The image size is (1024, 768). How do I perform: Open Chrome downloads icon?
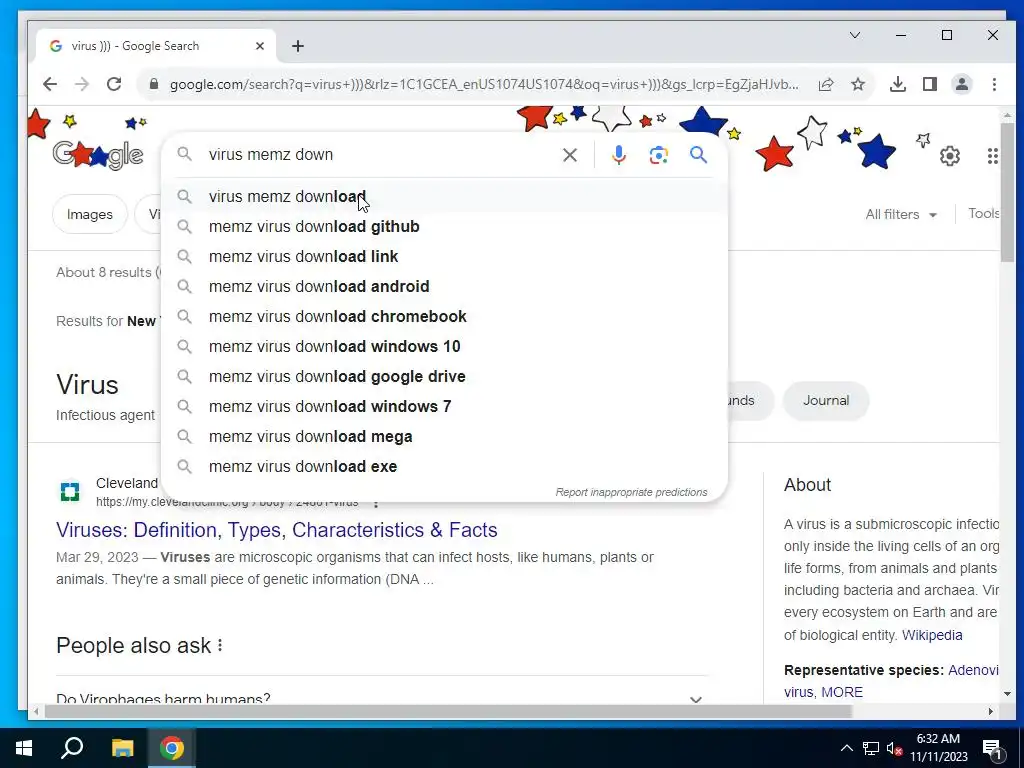point(898,84)
